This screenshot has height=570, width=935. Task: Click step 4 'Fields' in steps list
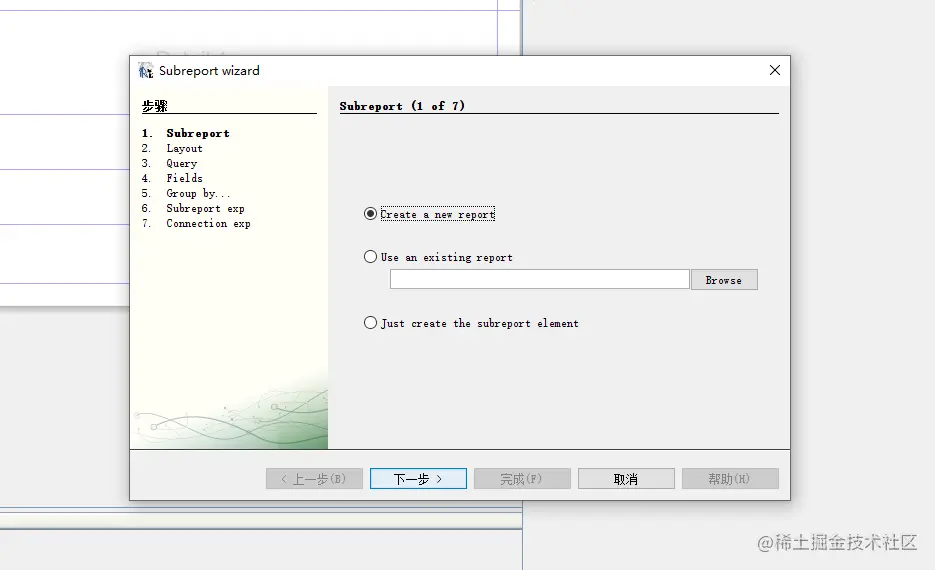[x=184, y=178]
